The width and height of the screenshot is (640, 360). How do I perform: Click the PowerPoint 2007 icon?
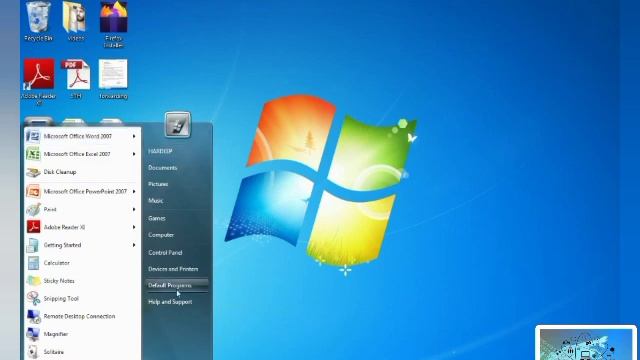[33, 191]
